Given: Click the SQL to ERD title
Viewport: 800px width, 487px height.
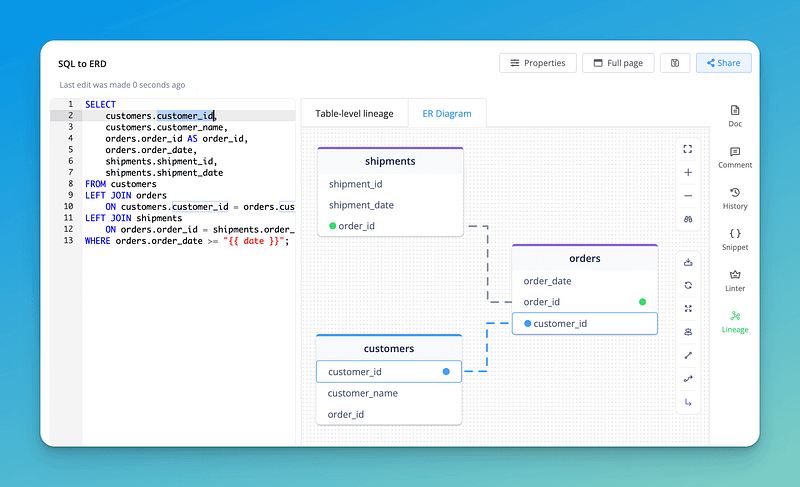Looking at the screenshot, I should [x=82, y=64].
